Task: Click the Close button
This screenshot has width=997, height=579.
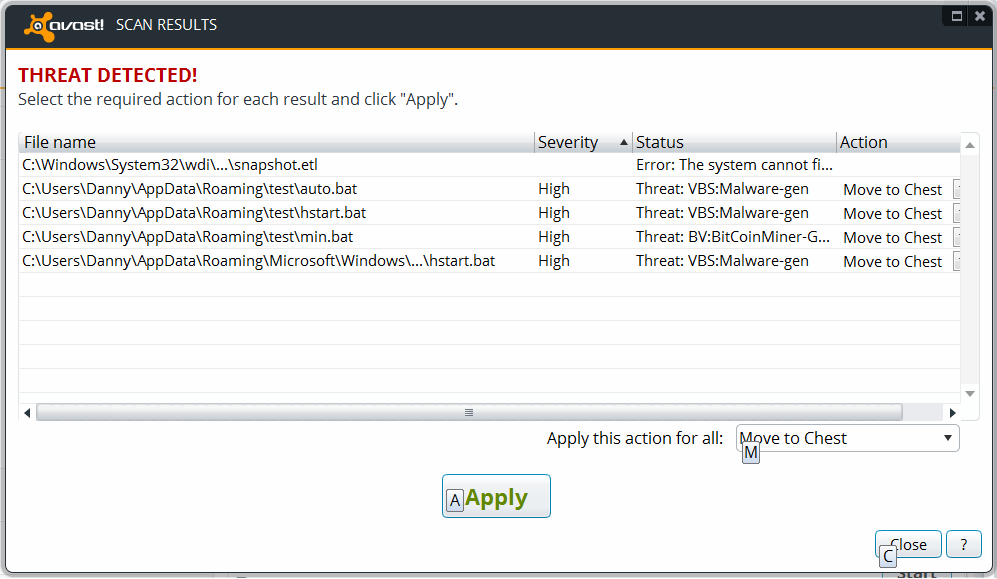Action: coord(908,545)
